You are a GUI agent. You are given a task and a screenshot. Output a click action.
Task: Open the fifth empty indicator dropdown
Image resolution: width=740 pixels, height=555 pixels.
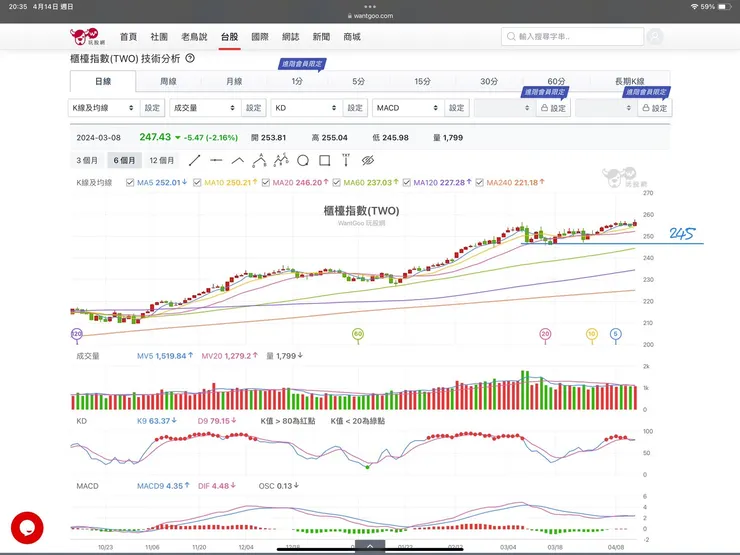(505, 108)
